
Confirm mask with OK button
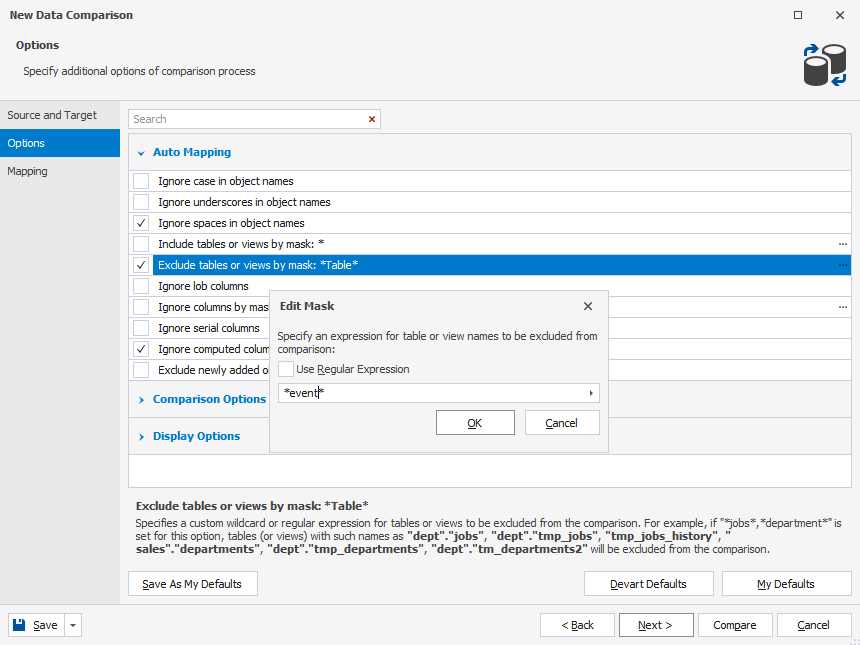(475, 423)
